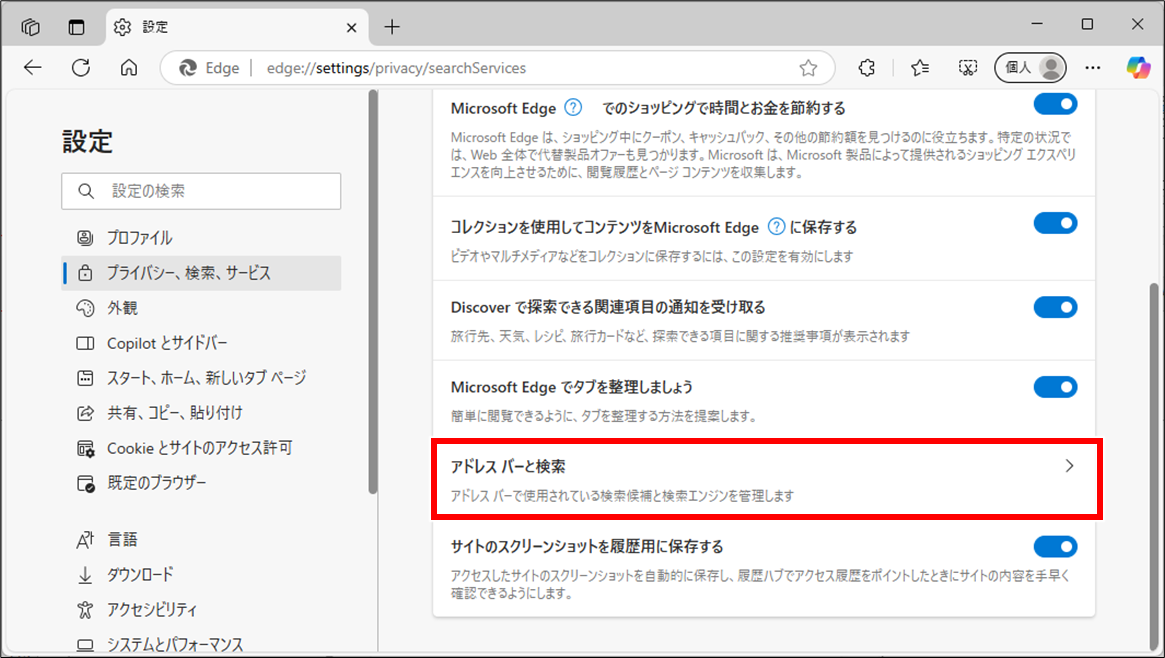1165x658 pixels.
Task: Toggle コレクション content saving switch
Action: coord(1055,223)
